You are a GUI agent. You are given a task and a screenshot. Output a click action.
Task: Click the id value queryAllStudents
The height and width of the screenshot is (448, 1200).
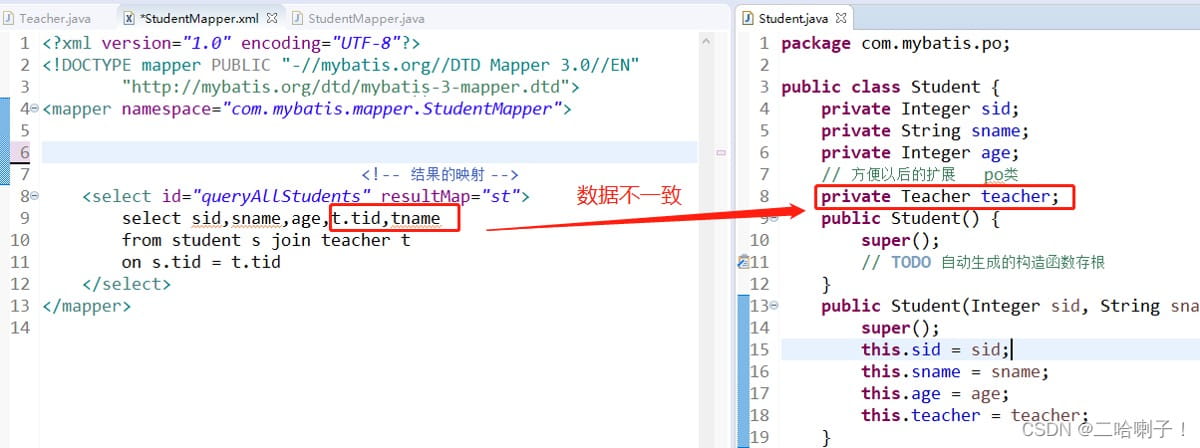[282, 197]
